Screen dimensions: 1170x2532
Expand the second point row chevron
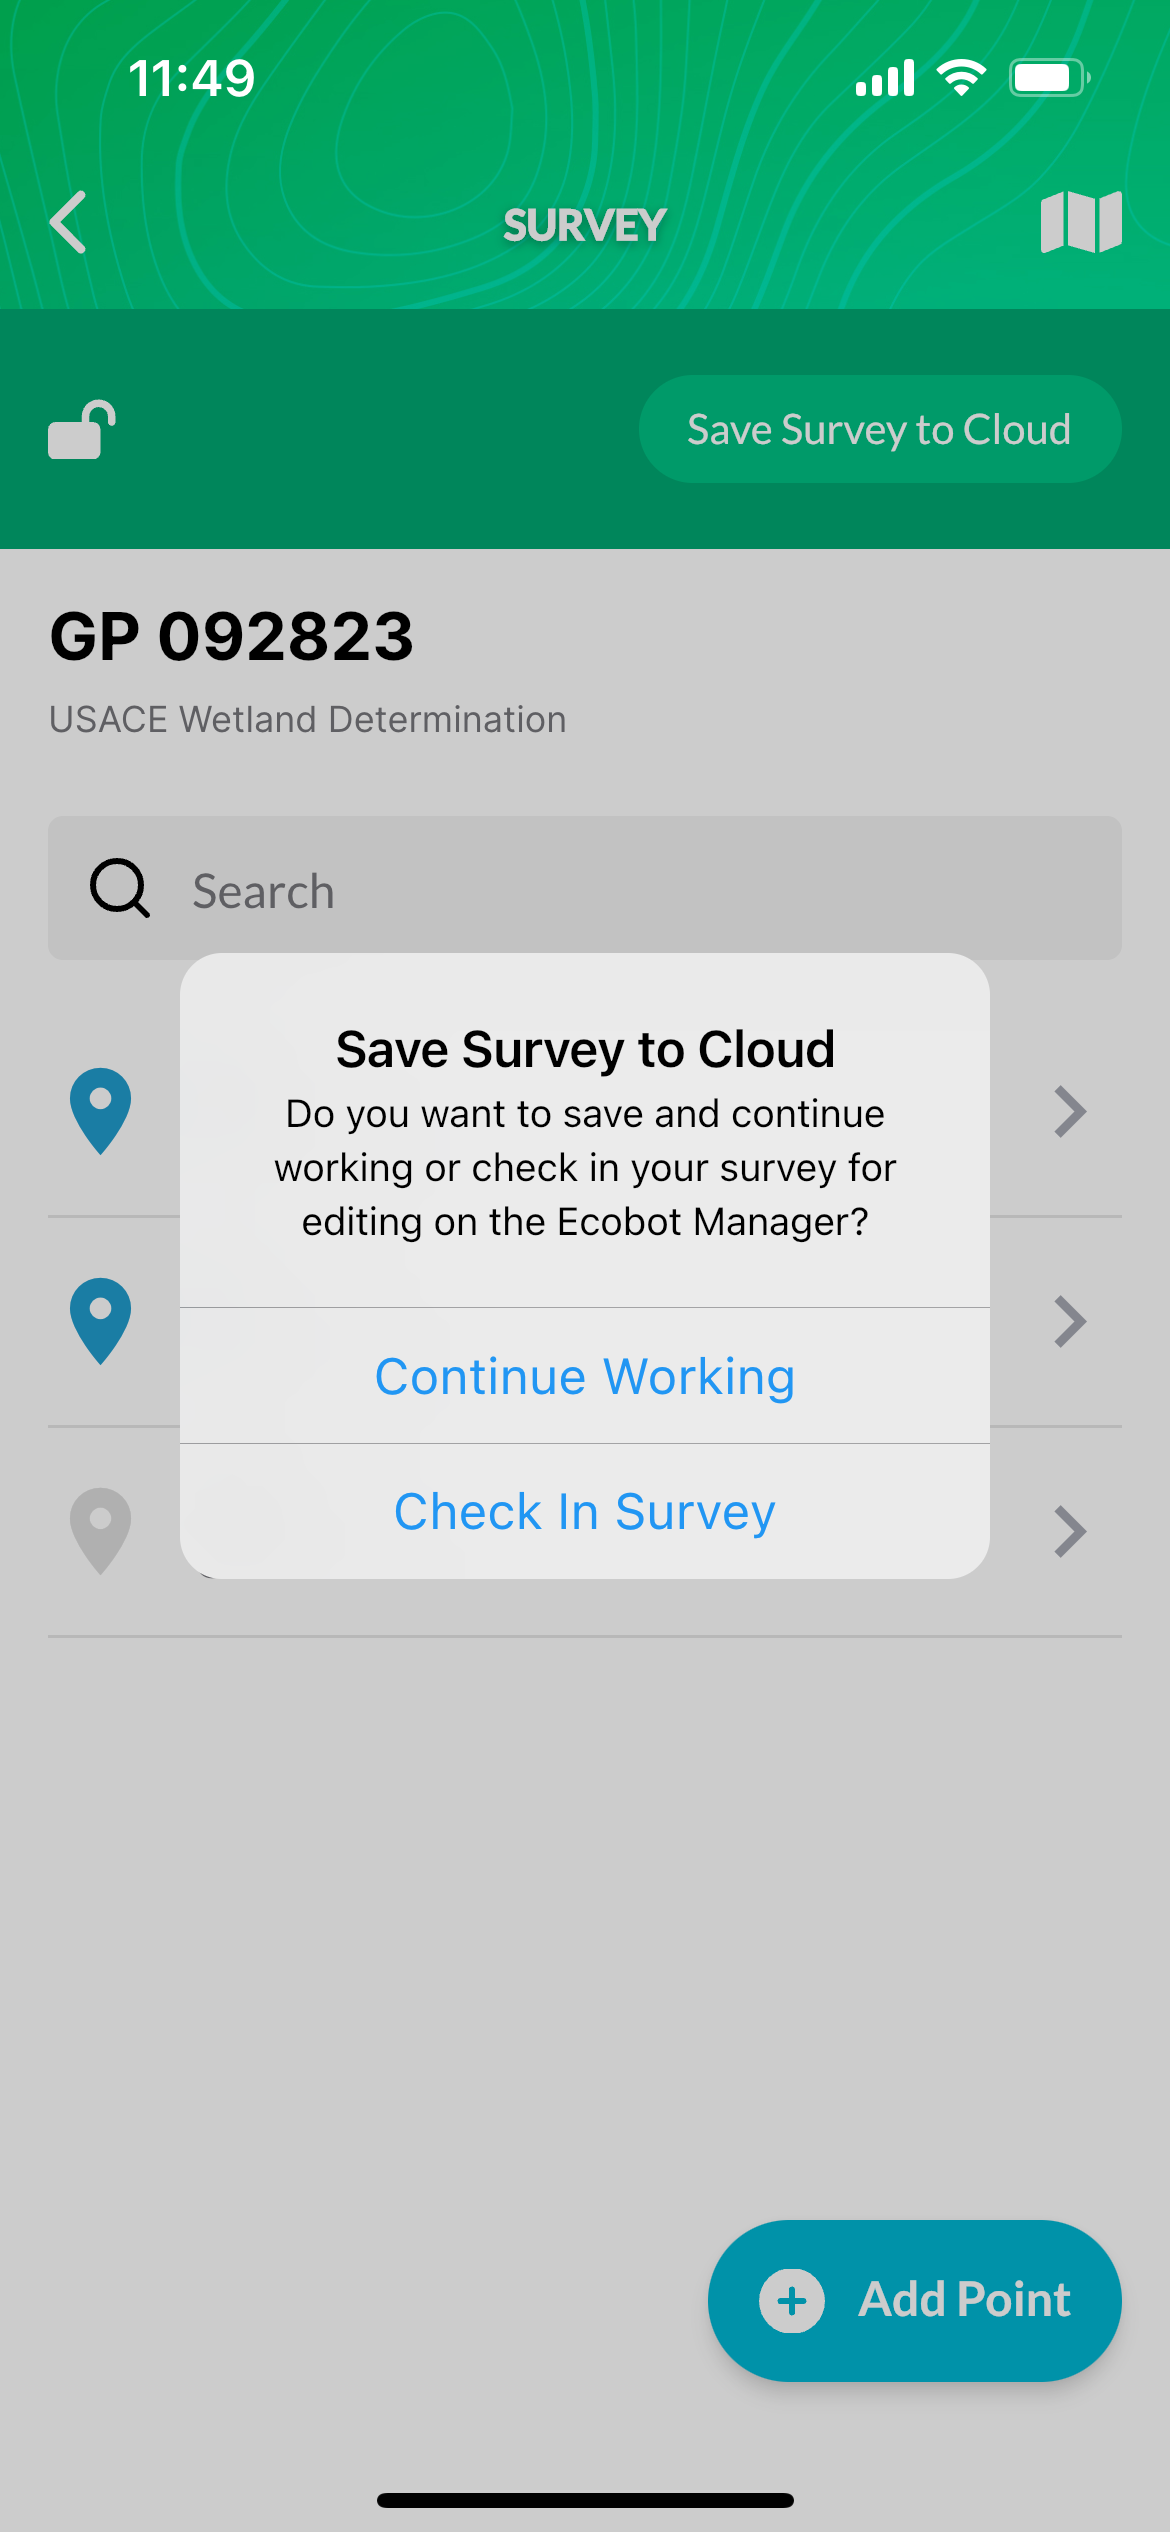[x=1069, y=1322]
